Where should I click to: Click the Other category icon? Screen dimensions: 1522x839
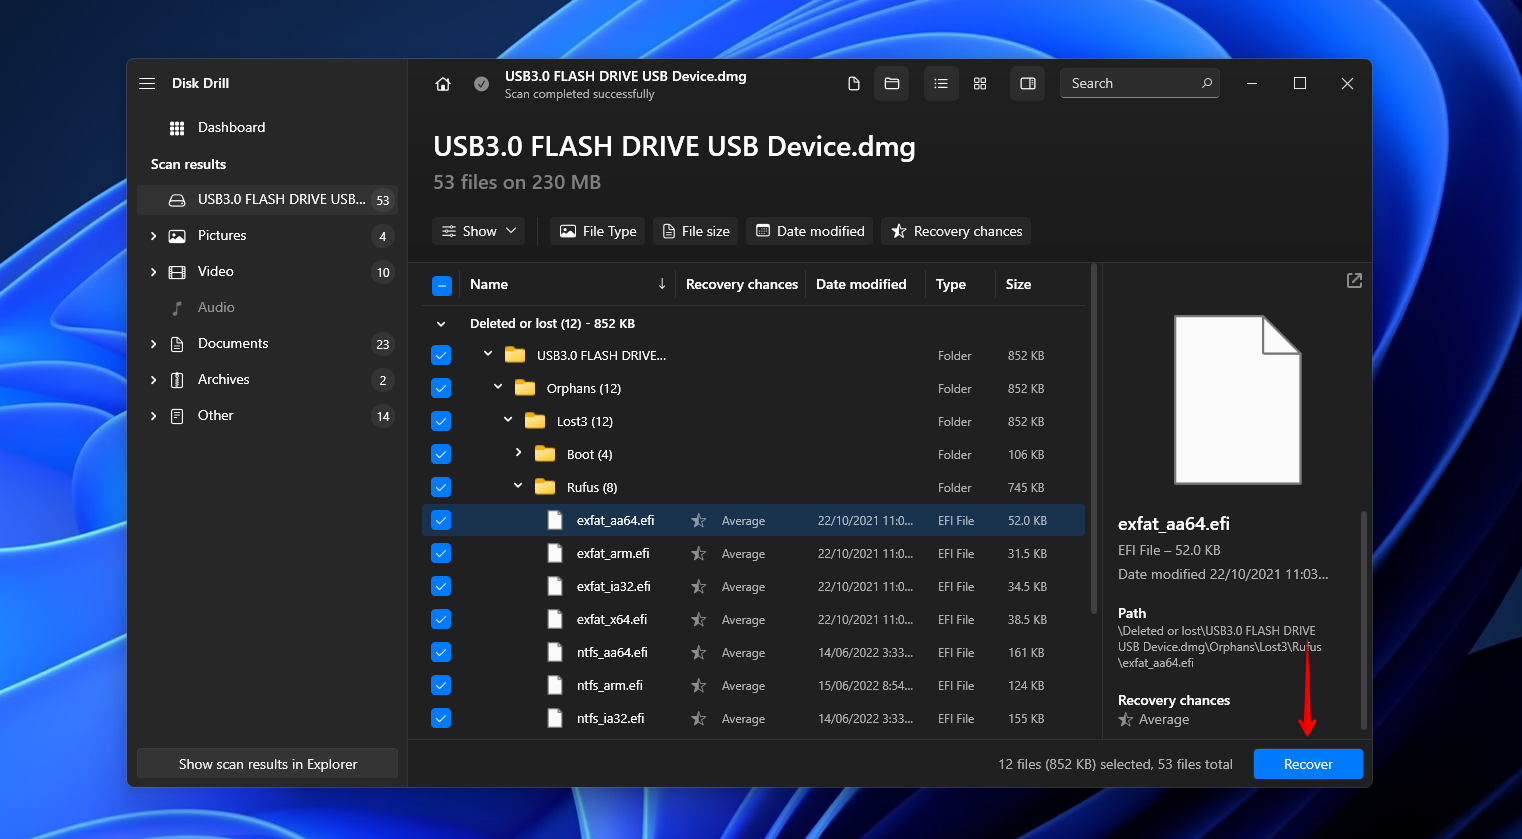point(177,416)
